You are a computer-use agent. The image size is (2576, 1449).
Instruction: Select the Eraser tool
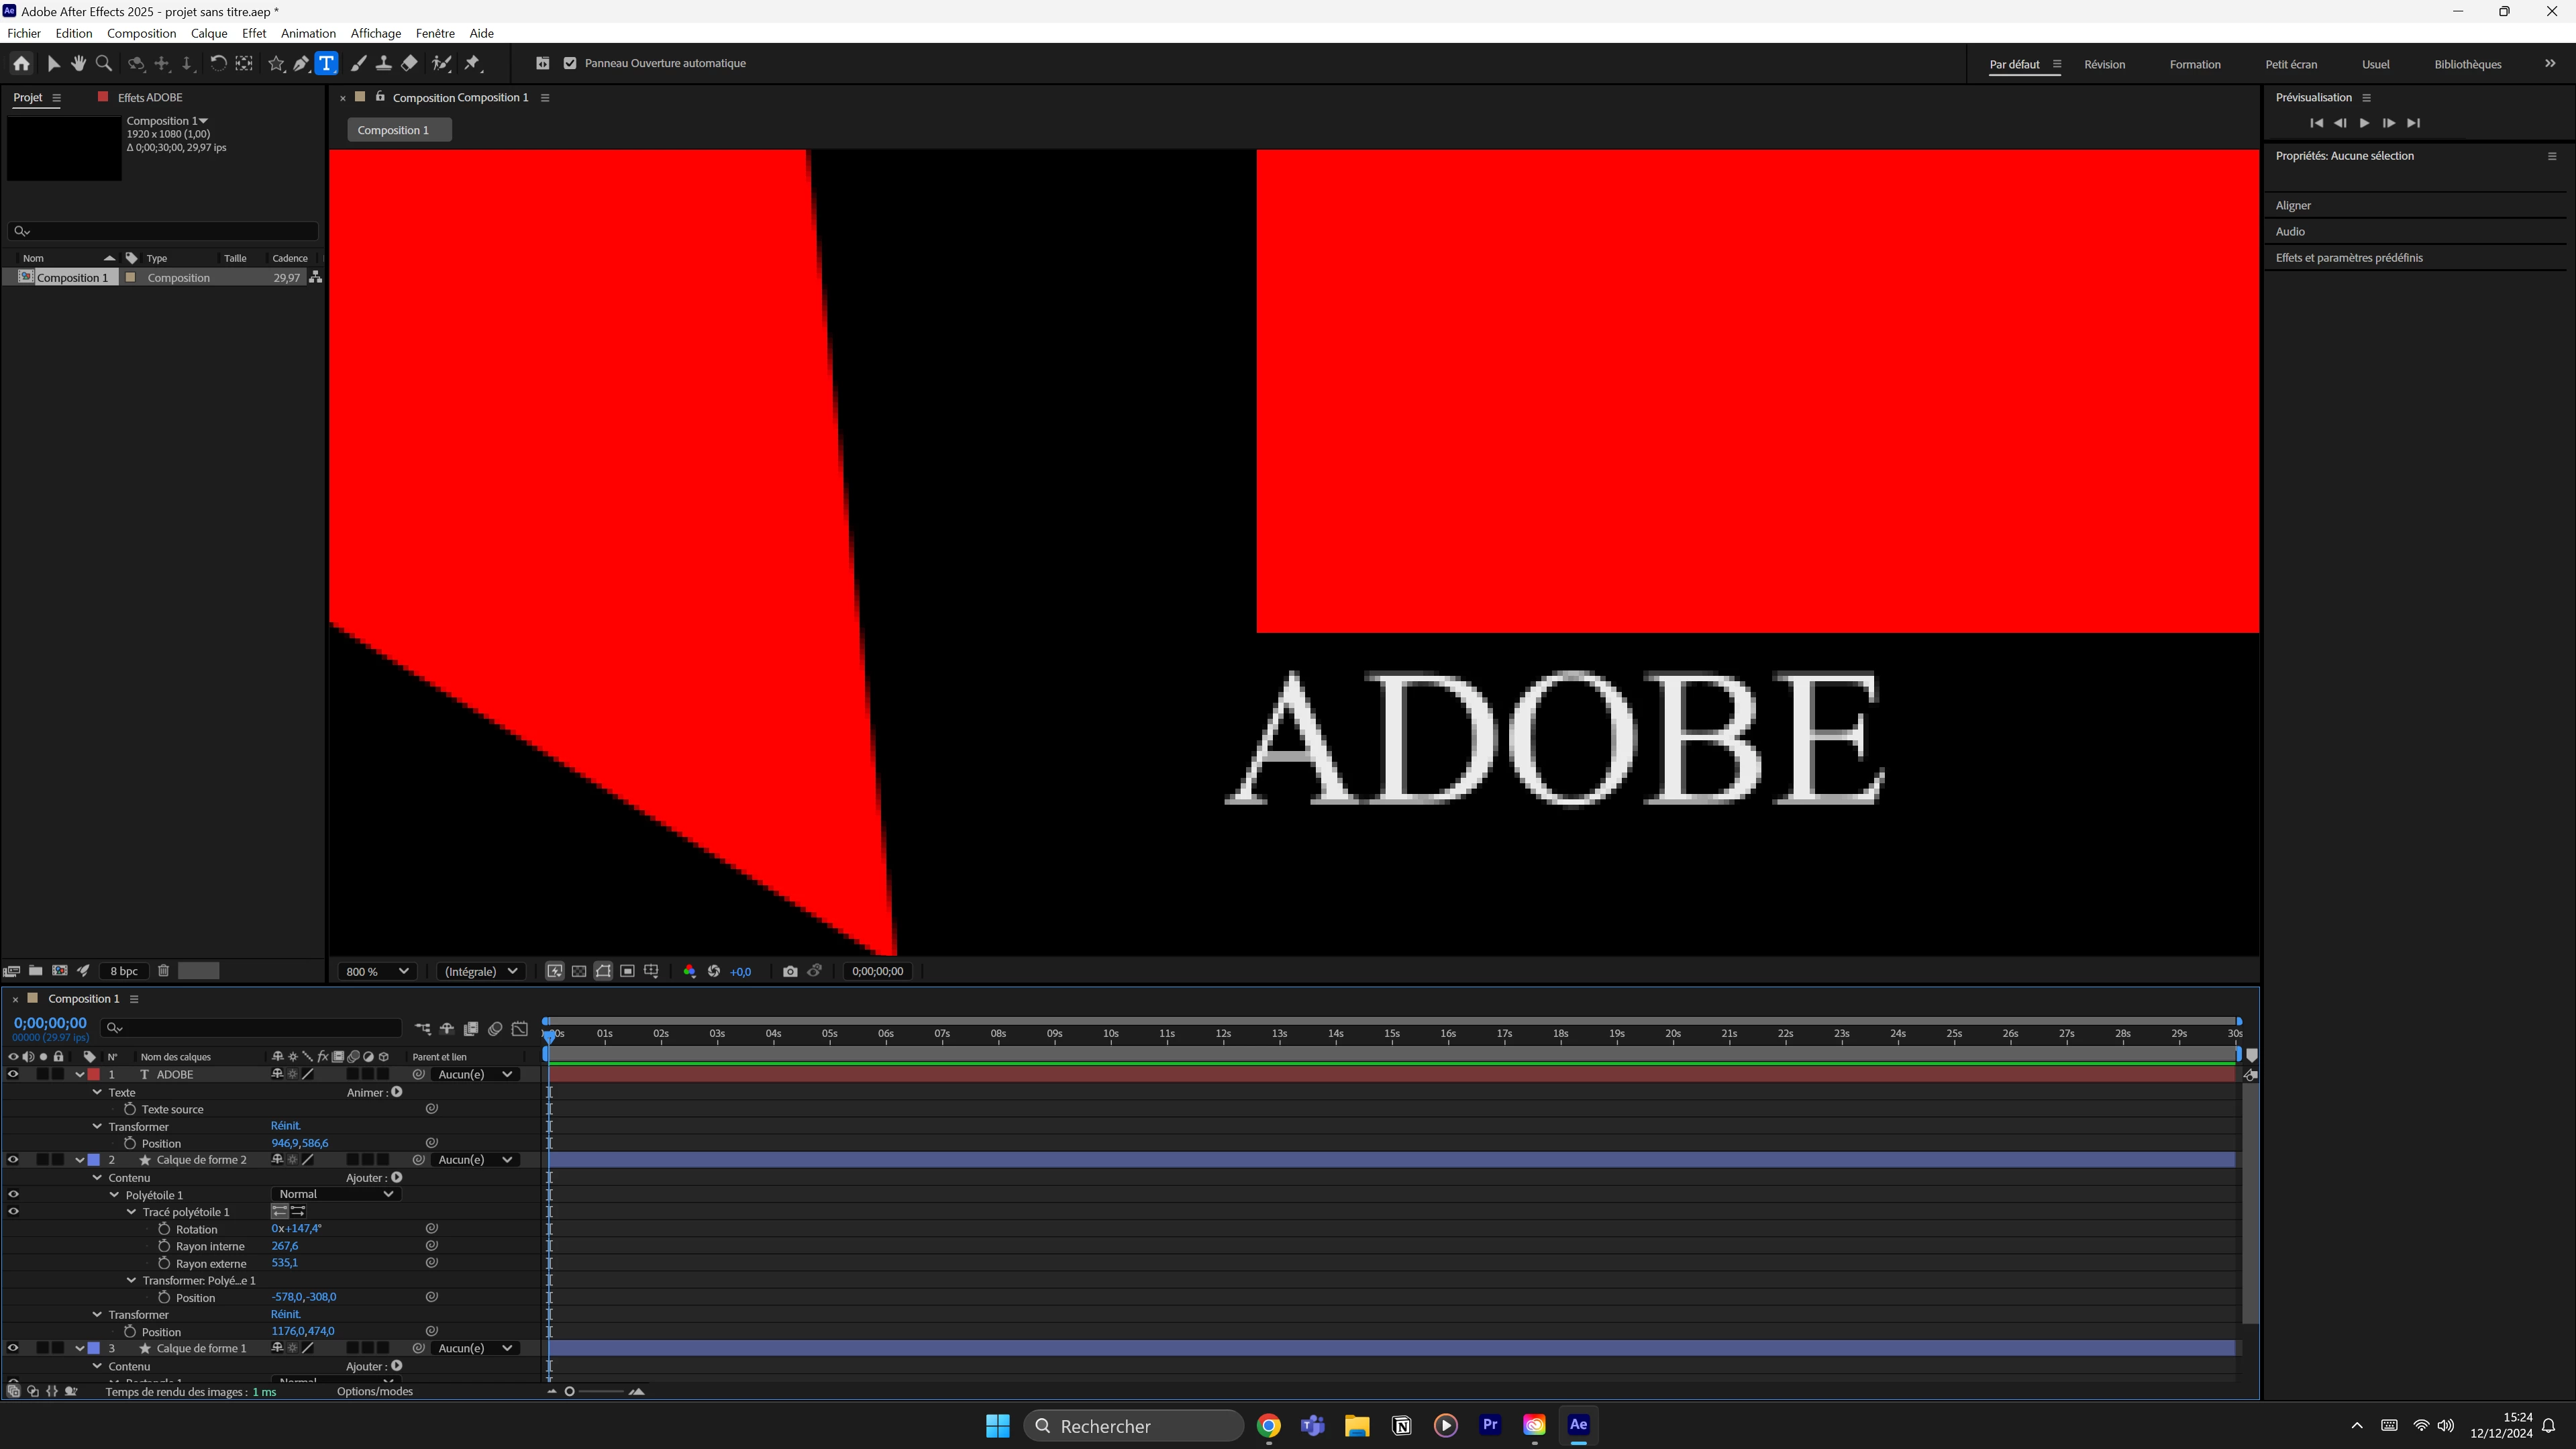click(x=409, y=64)
